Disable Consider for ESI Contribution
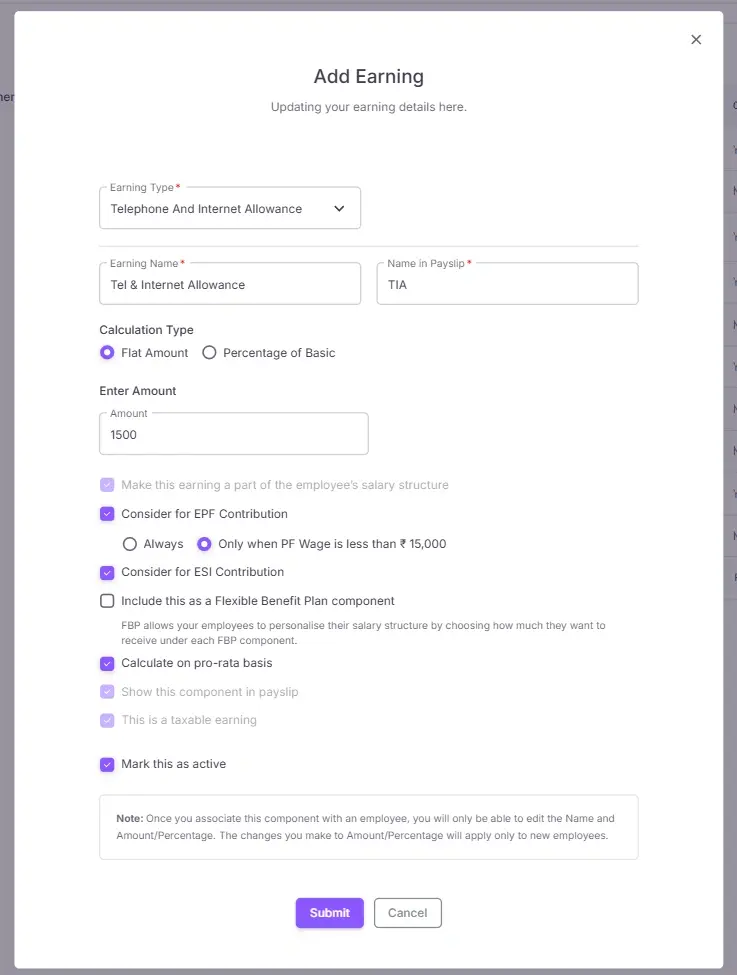Image resolution: width=737 pixels, height=975 pixels. point(107,572)
